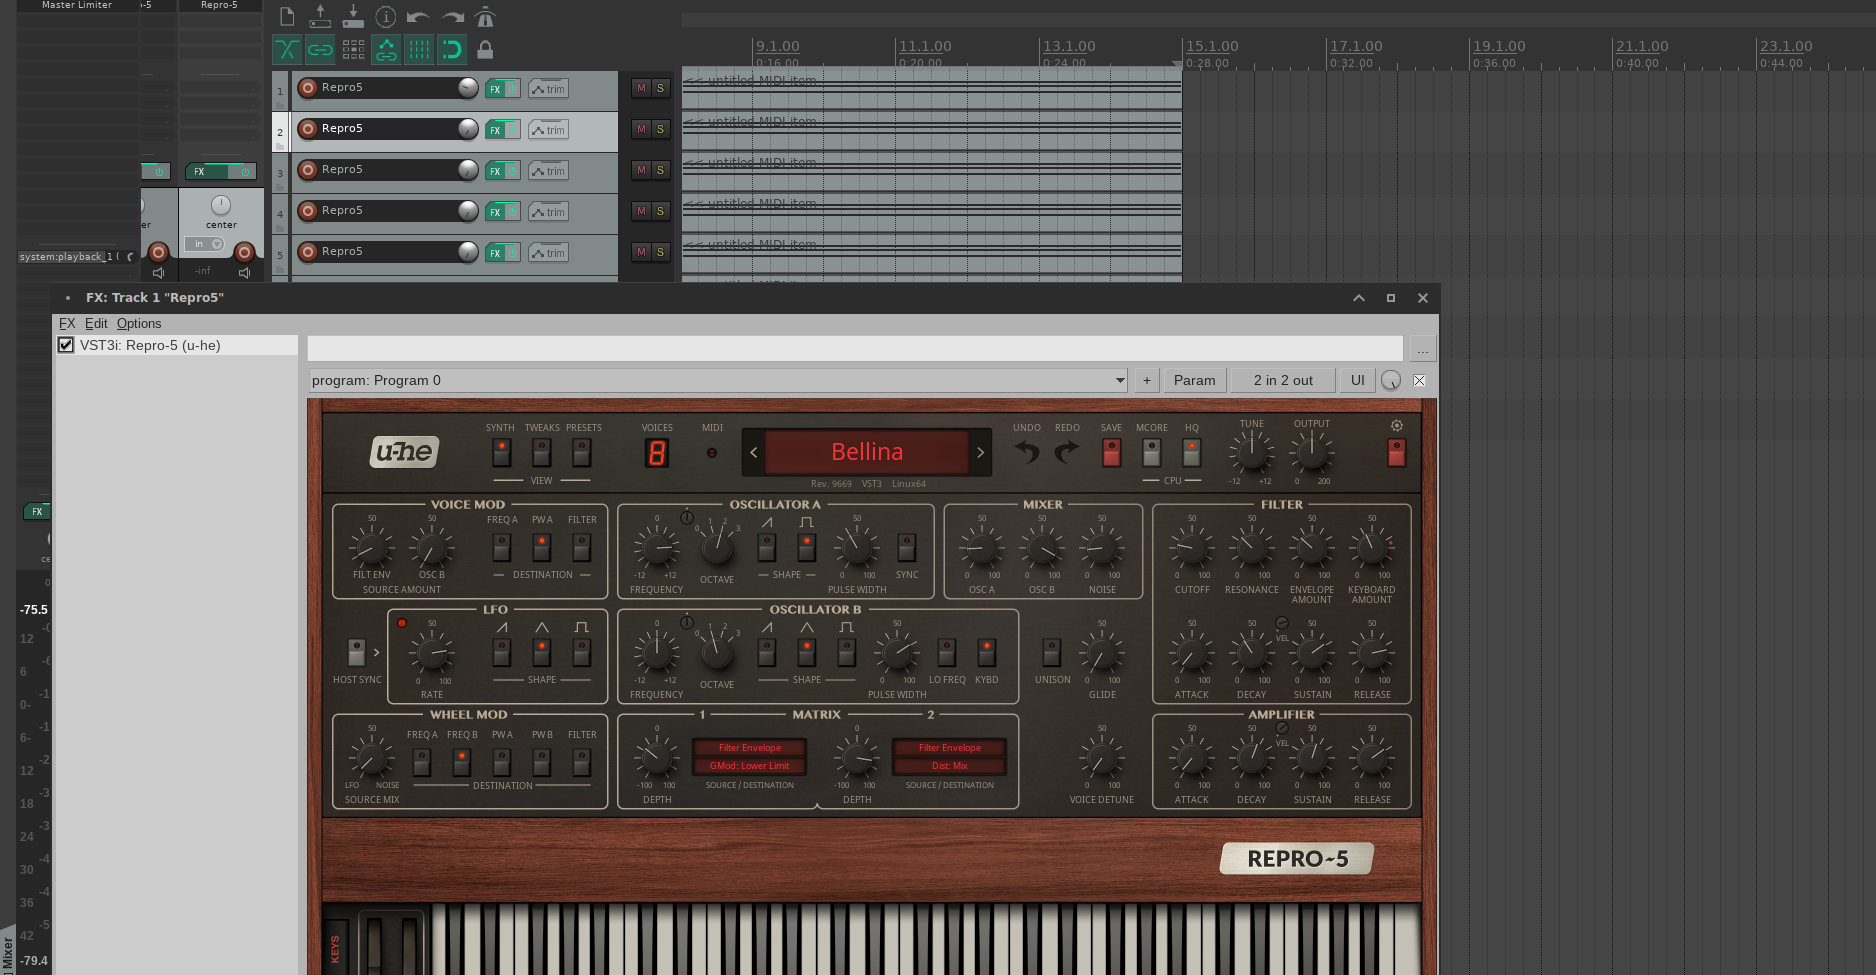Click the Param button
This screenshot has width=1876, height=975.
tap(1194, 380)
